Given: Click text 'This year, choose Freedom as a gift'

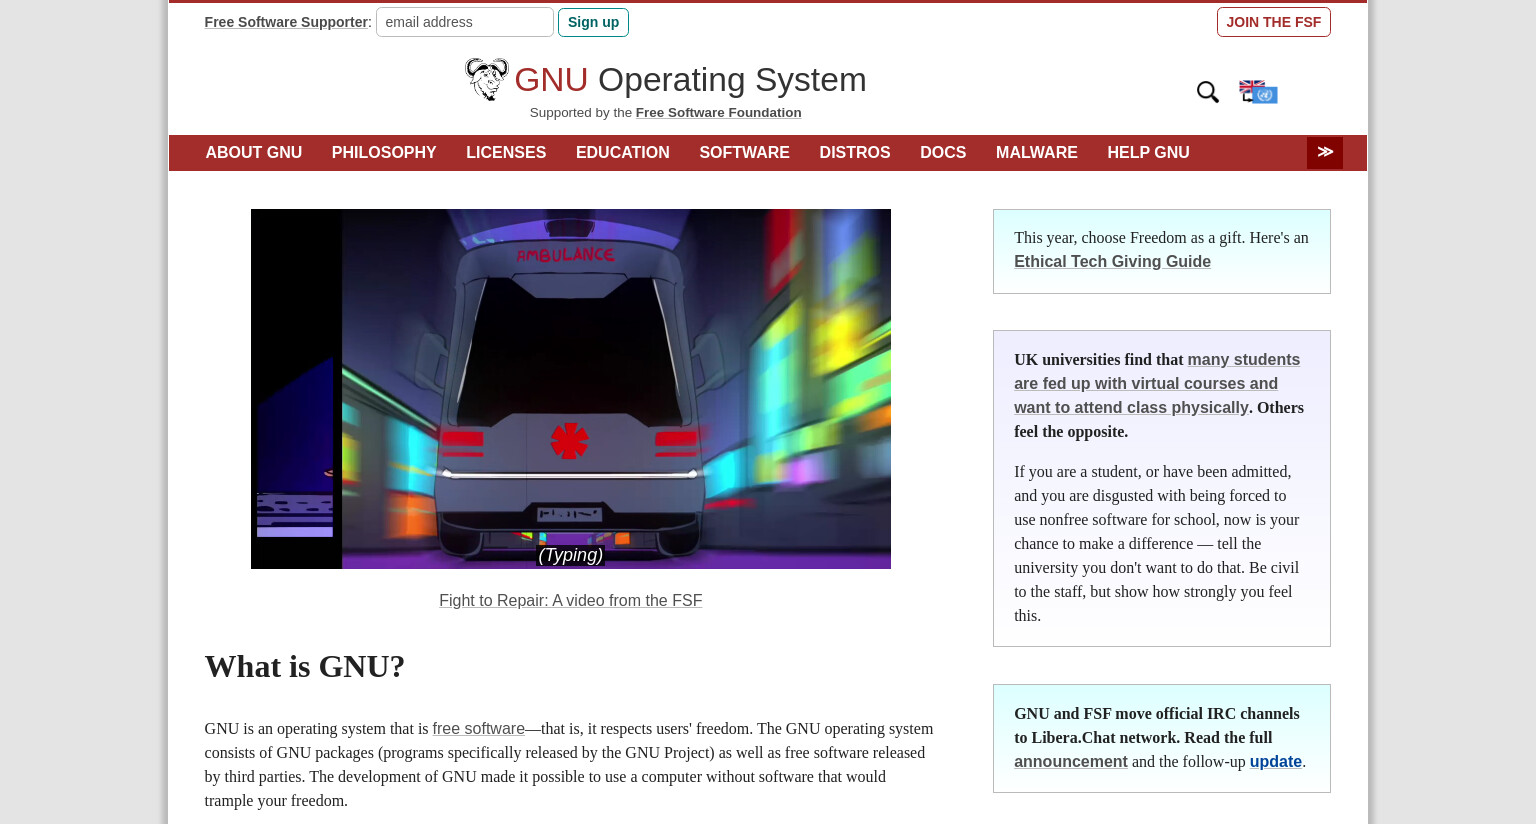Looking at the screenshot, I should point(1129,238).
